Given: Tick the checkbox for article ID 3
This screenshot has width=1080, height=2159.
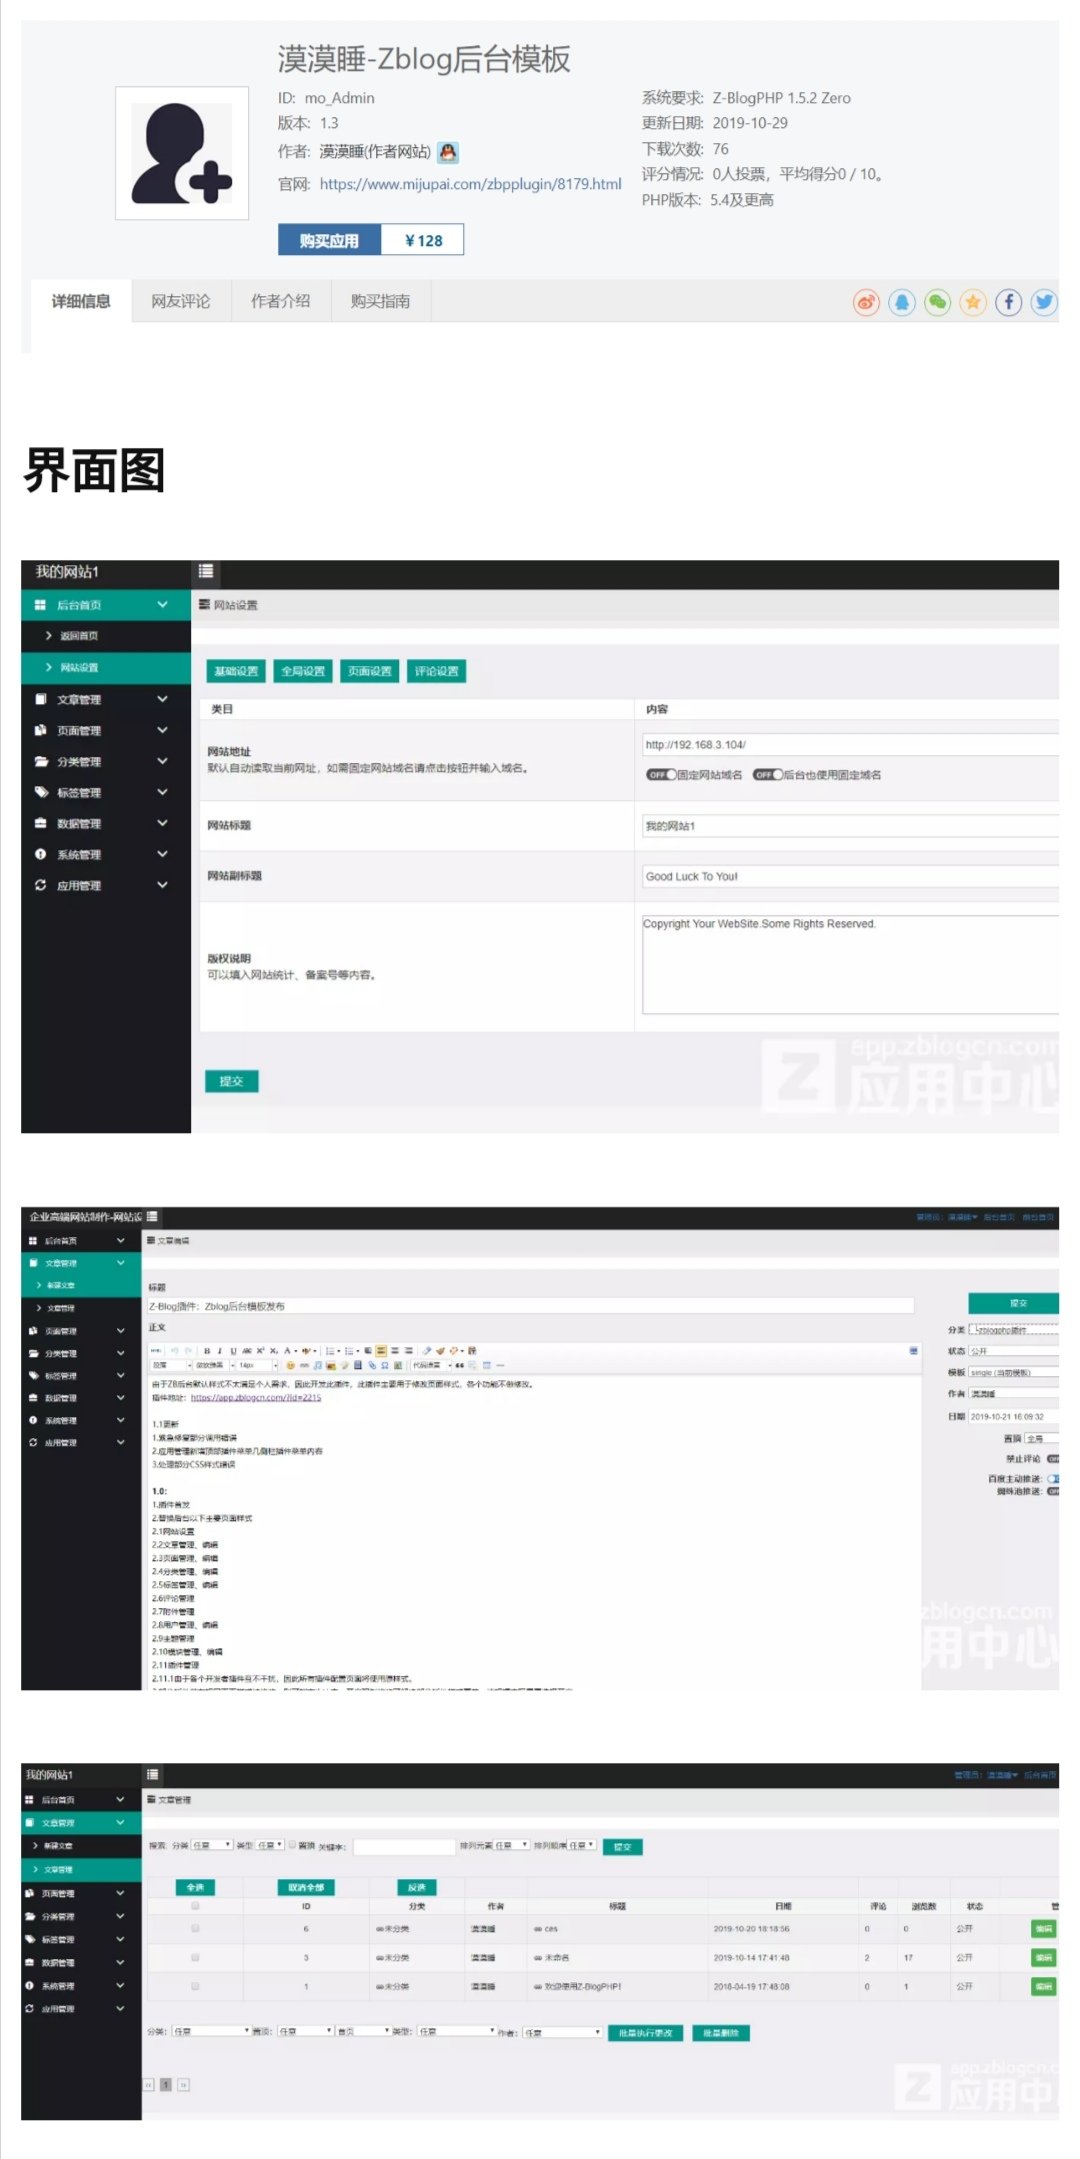Looking at the screenshot, I should point(195,1957).
